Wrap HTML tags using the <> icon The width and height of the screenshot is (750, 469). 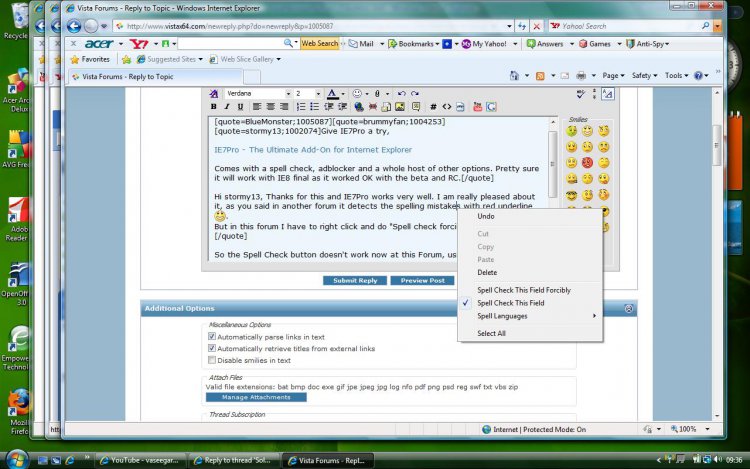(446, 107)
